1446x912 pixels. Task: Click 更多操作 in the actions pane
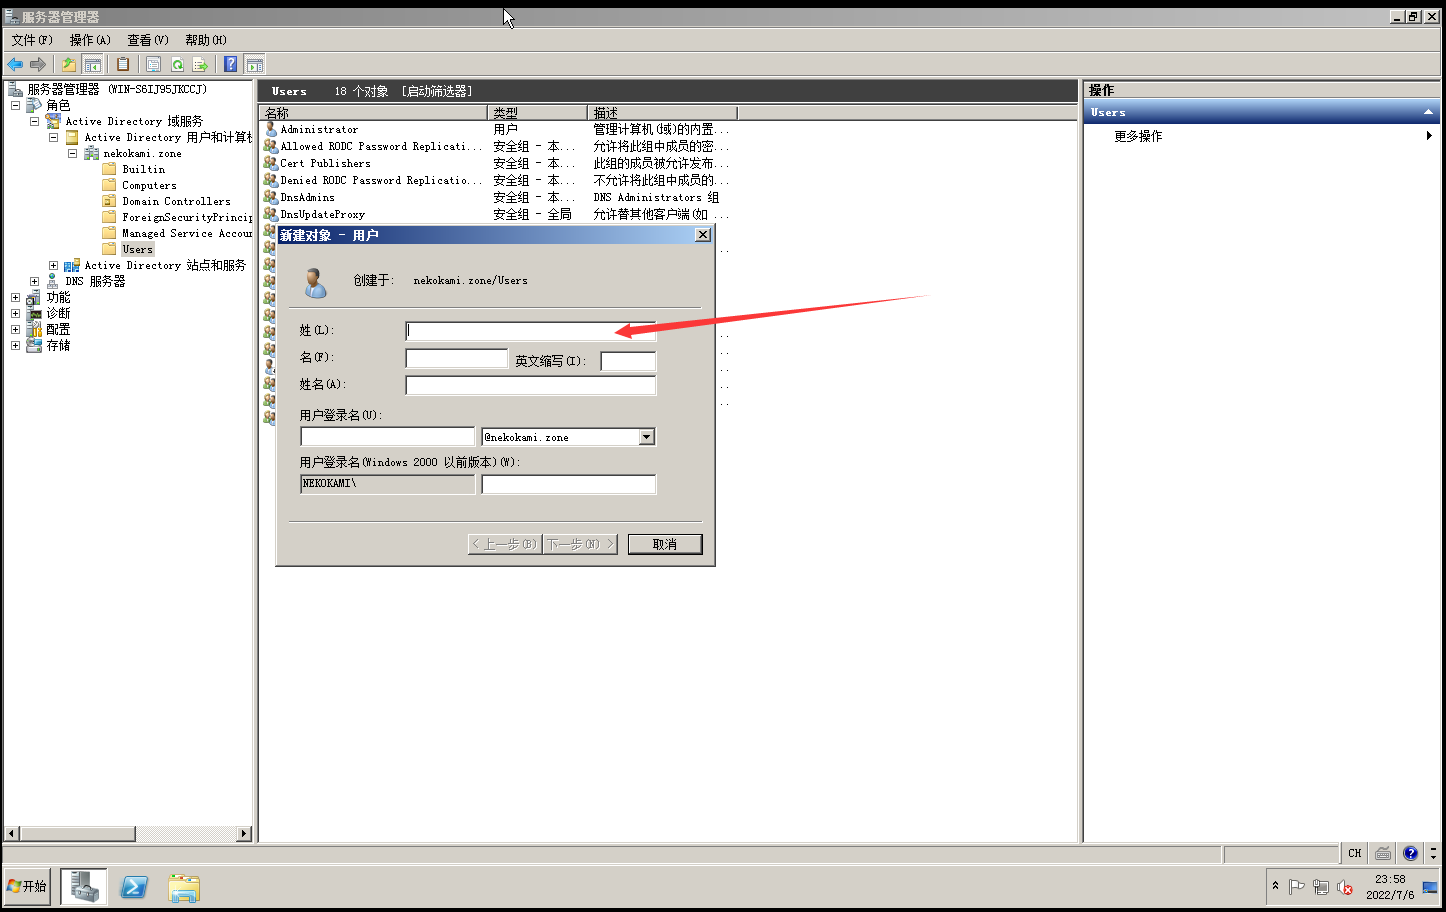(x=1138, y=136)
